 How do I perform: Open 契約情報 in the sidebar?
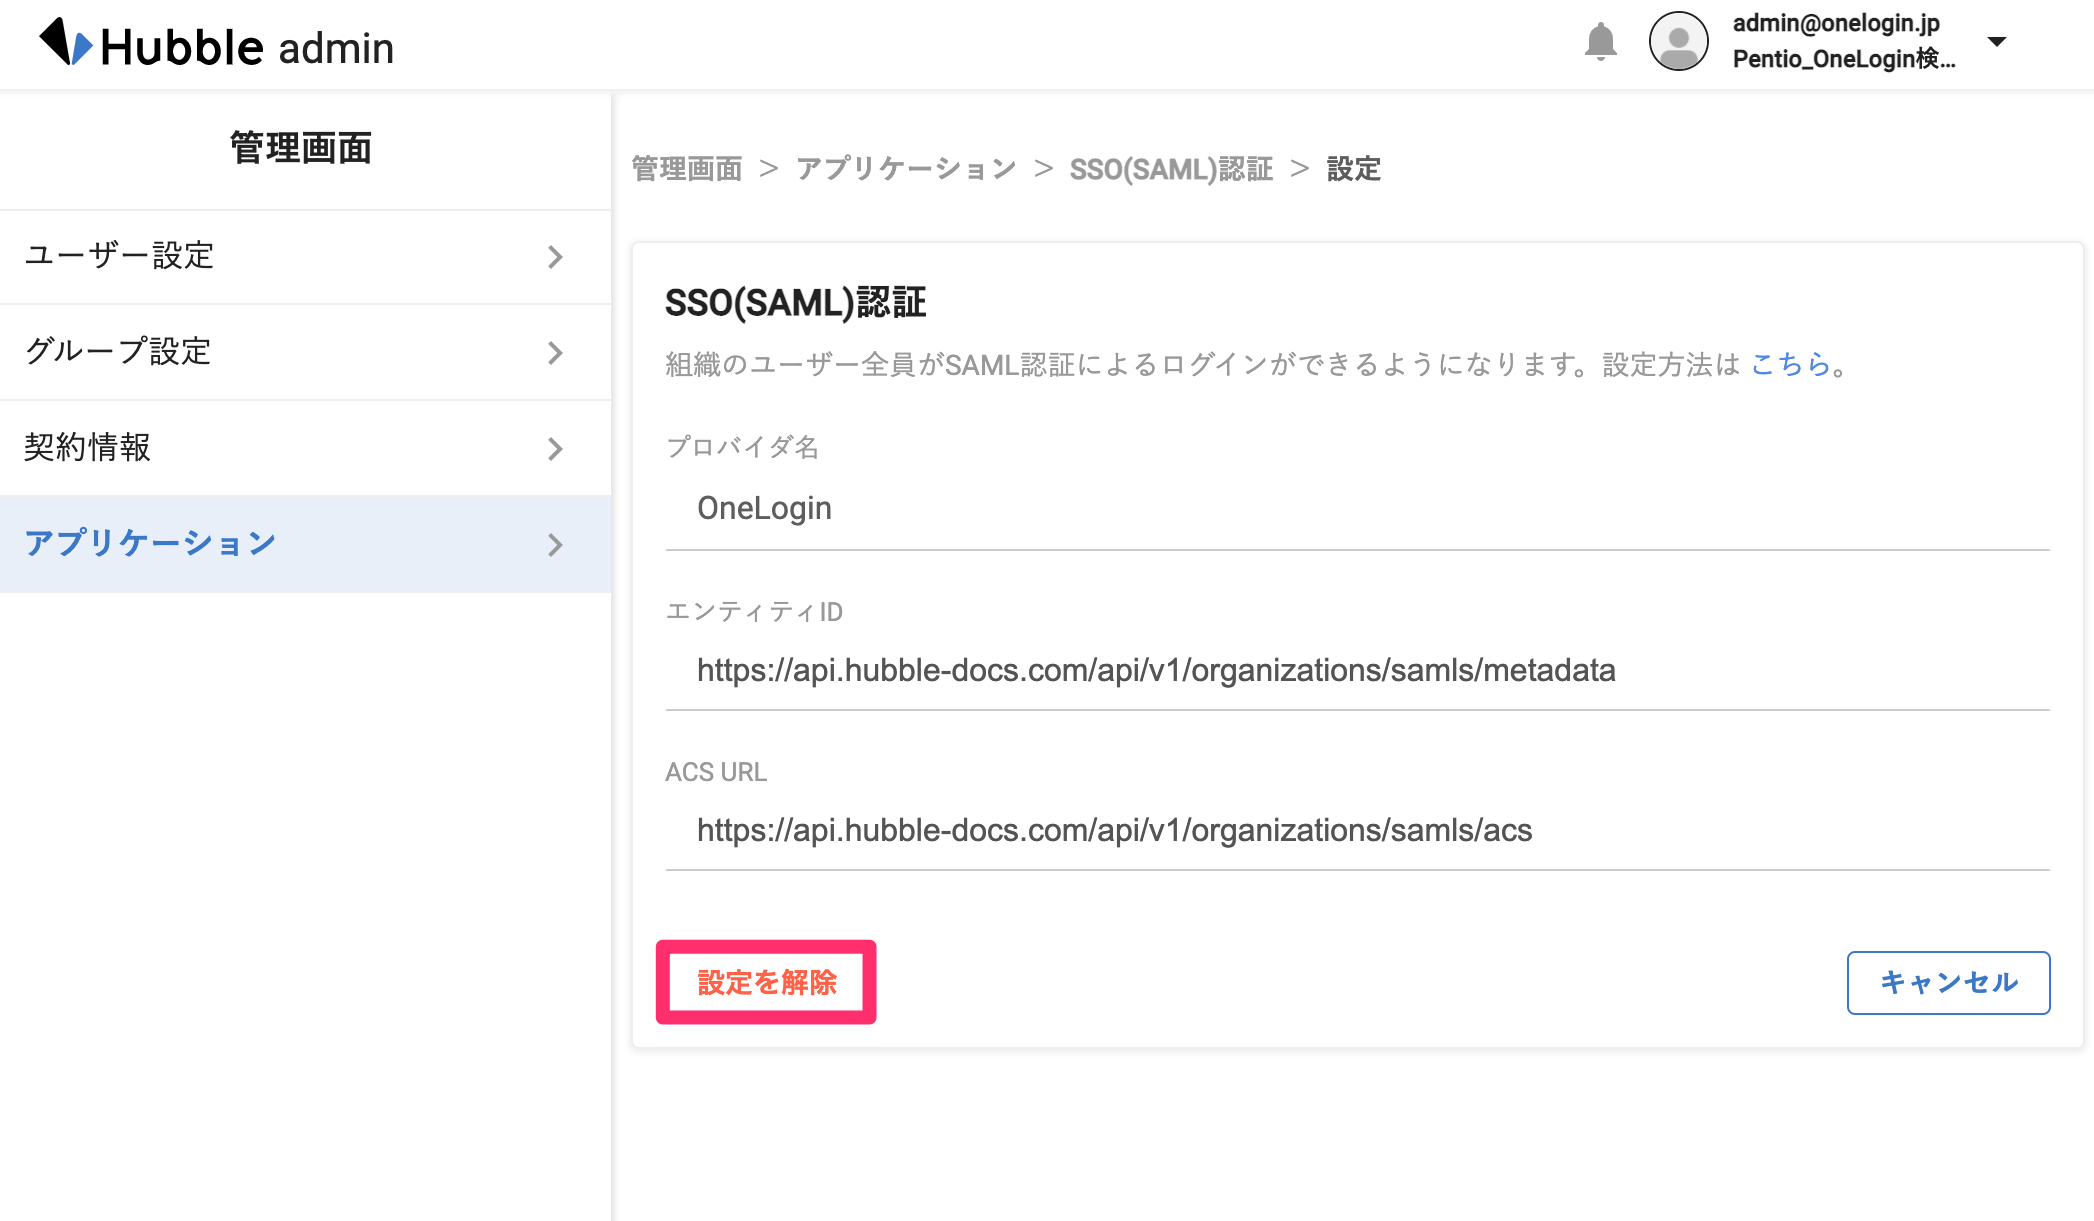[306, 448]
